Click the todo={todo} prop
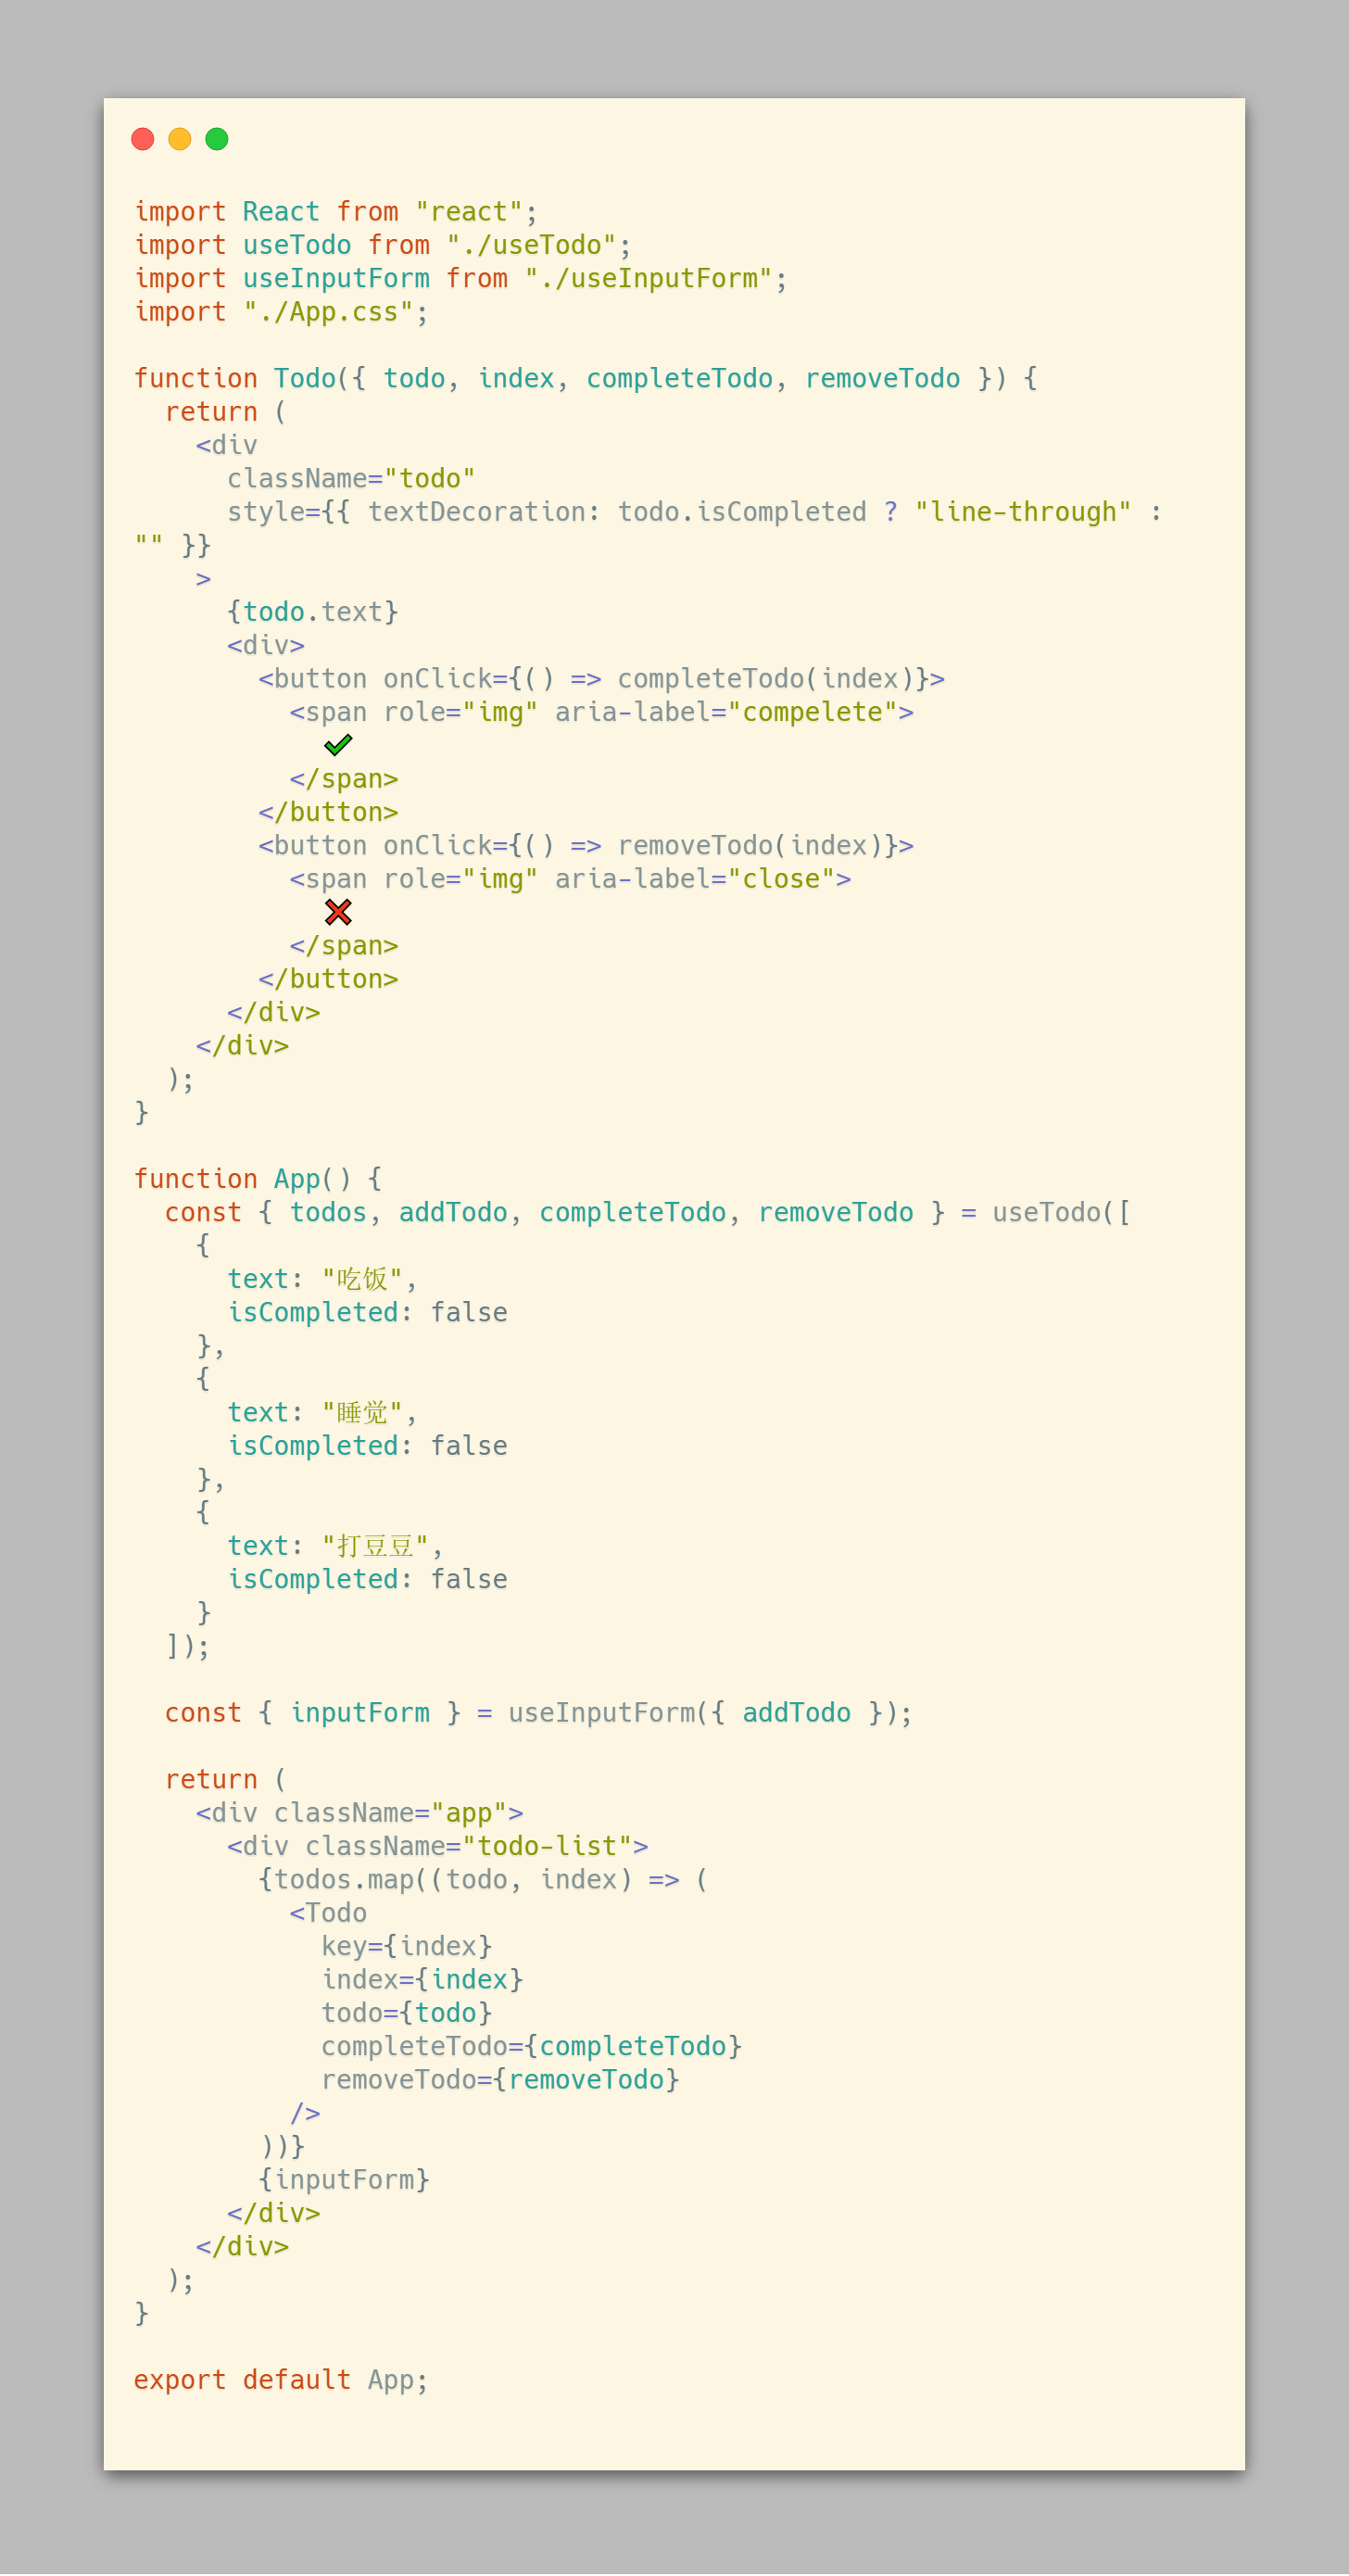The height and width of the screenshot is (2576, 1349). pyautogui.click(x=407, y=2013)
